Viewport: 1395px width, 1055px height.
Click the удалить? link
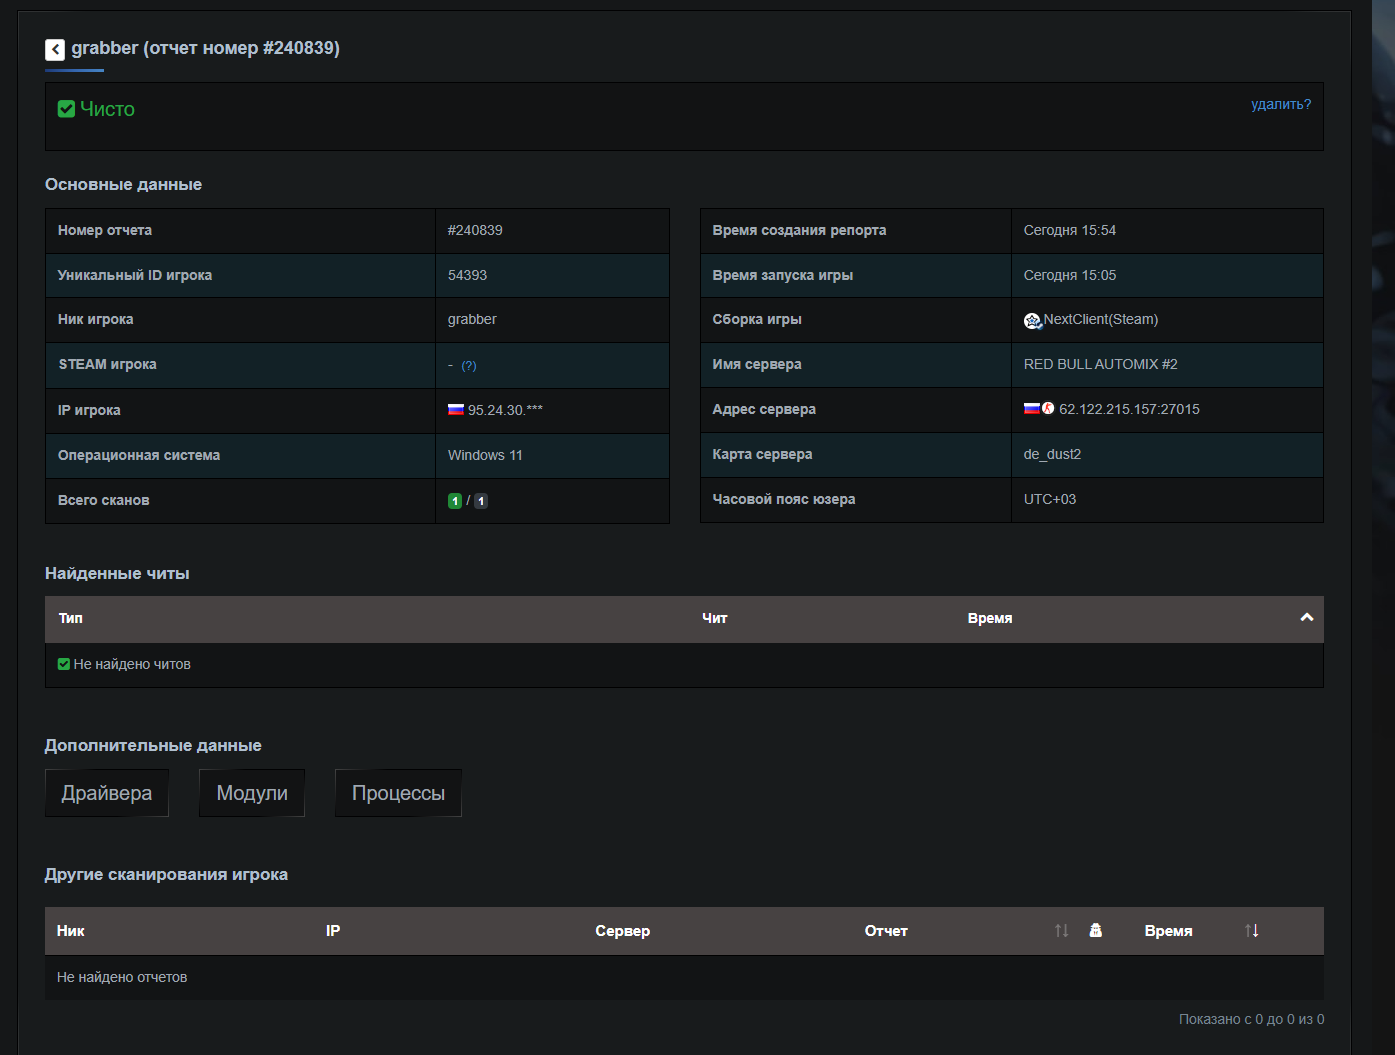click(x=1281, y=104)
